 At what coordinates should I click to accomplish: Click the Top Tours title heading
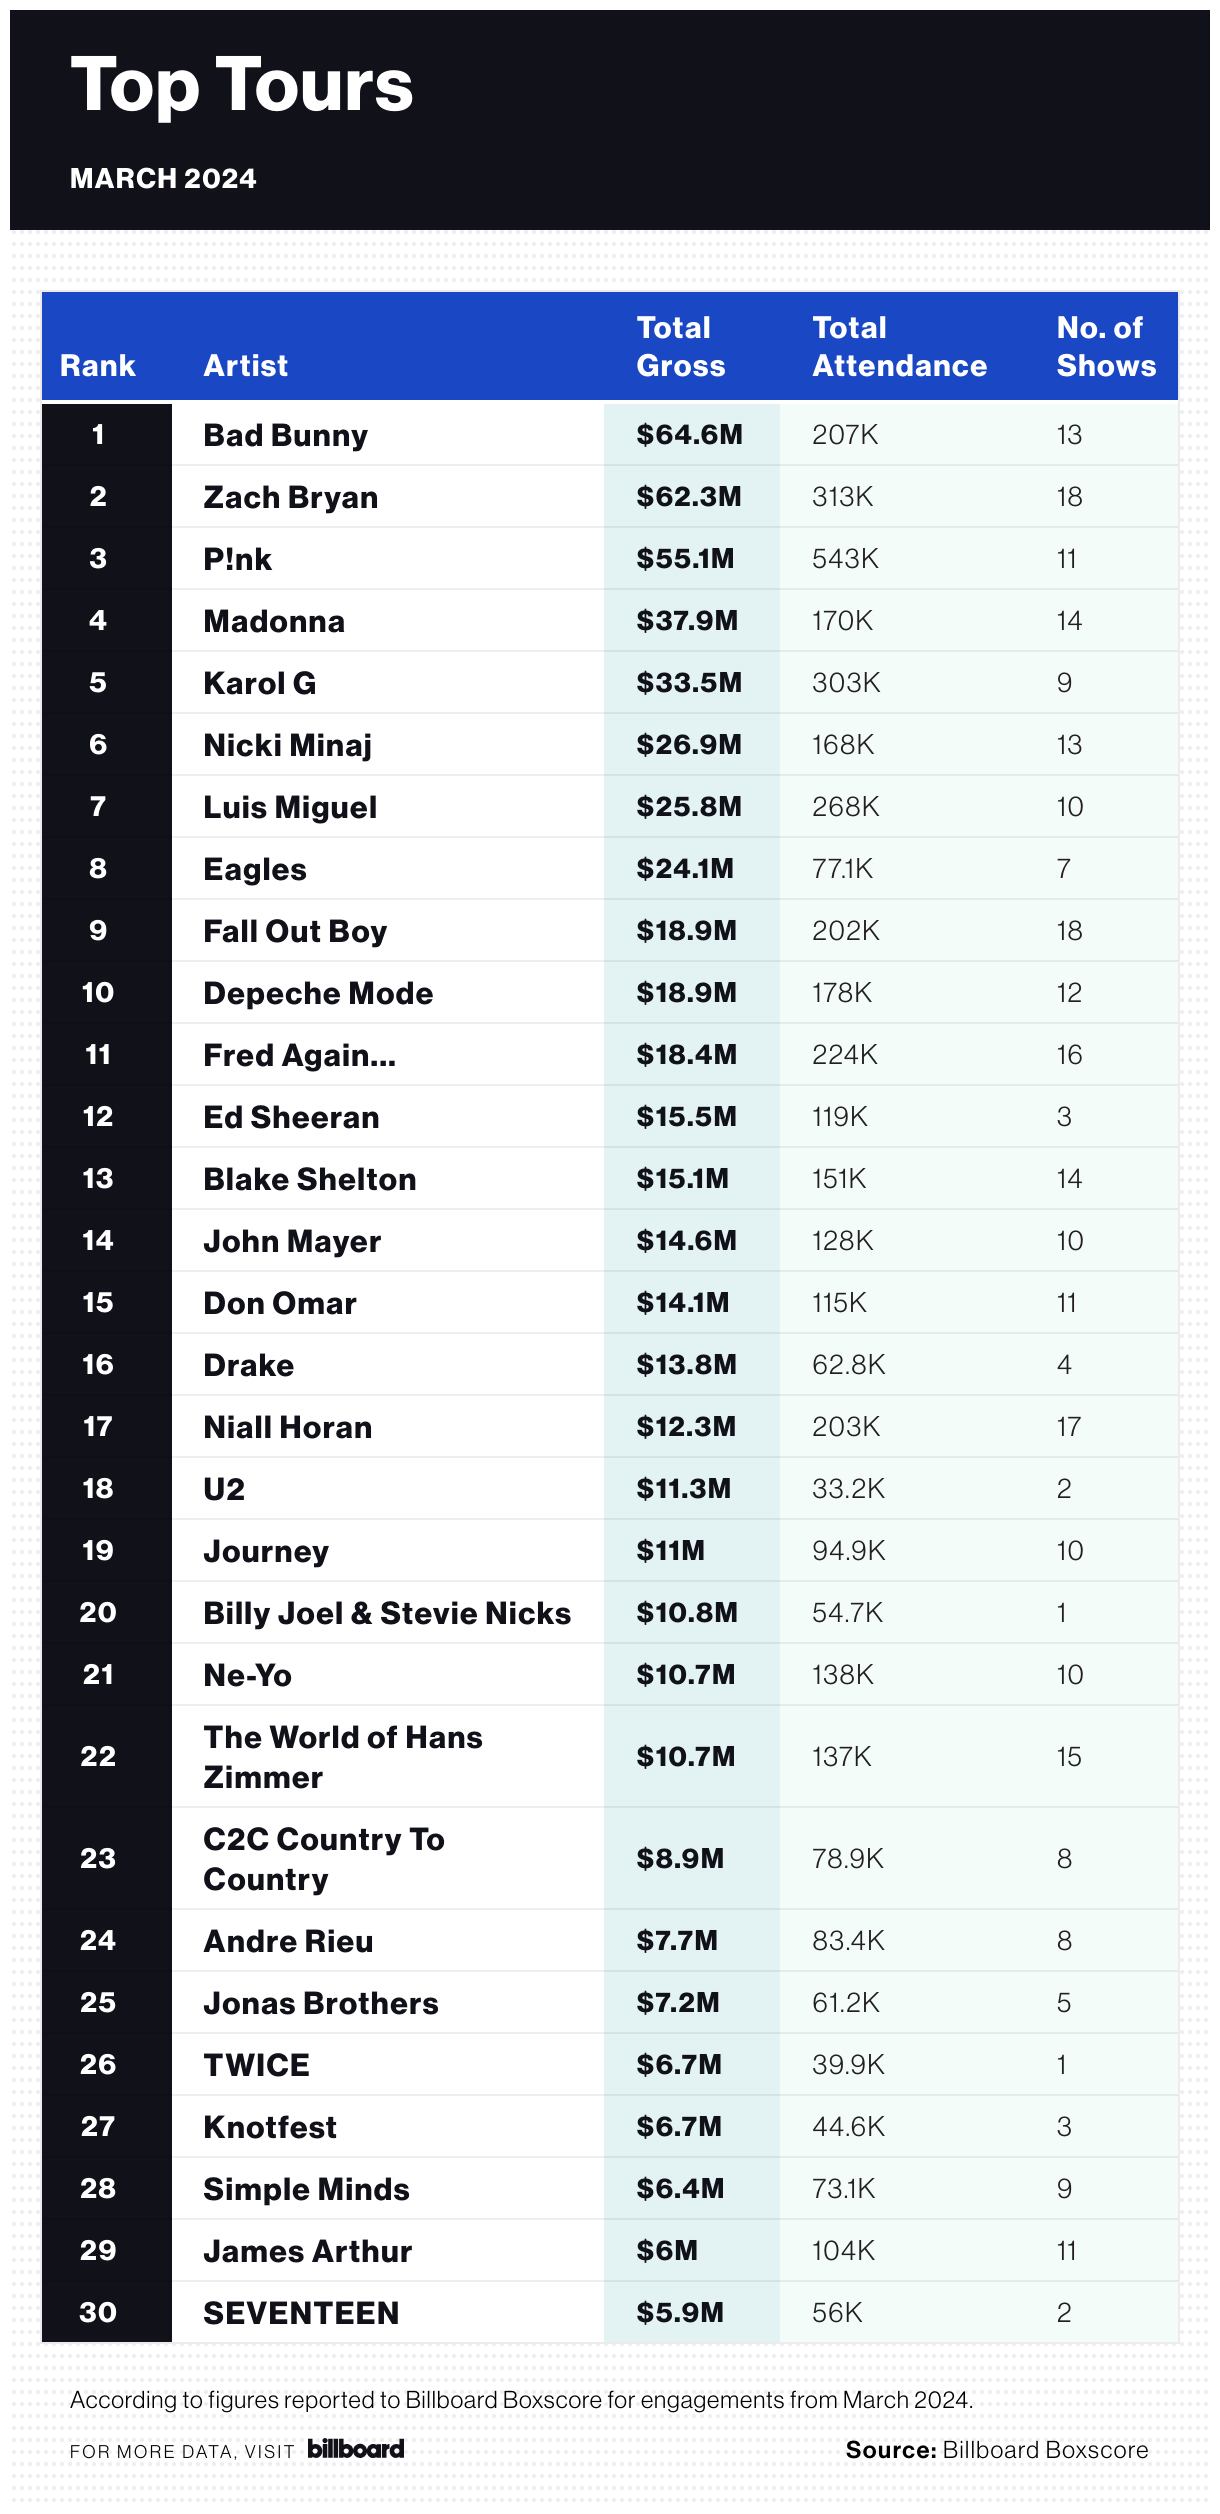[x=242, y=85]
